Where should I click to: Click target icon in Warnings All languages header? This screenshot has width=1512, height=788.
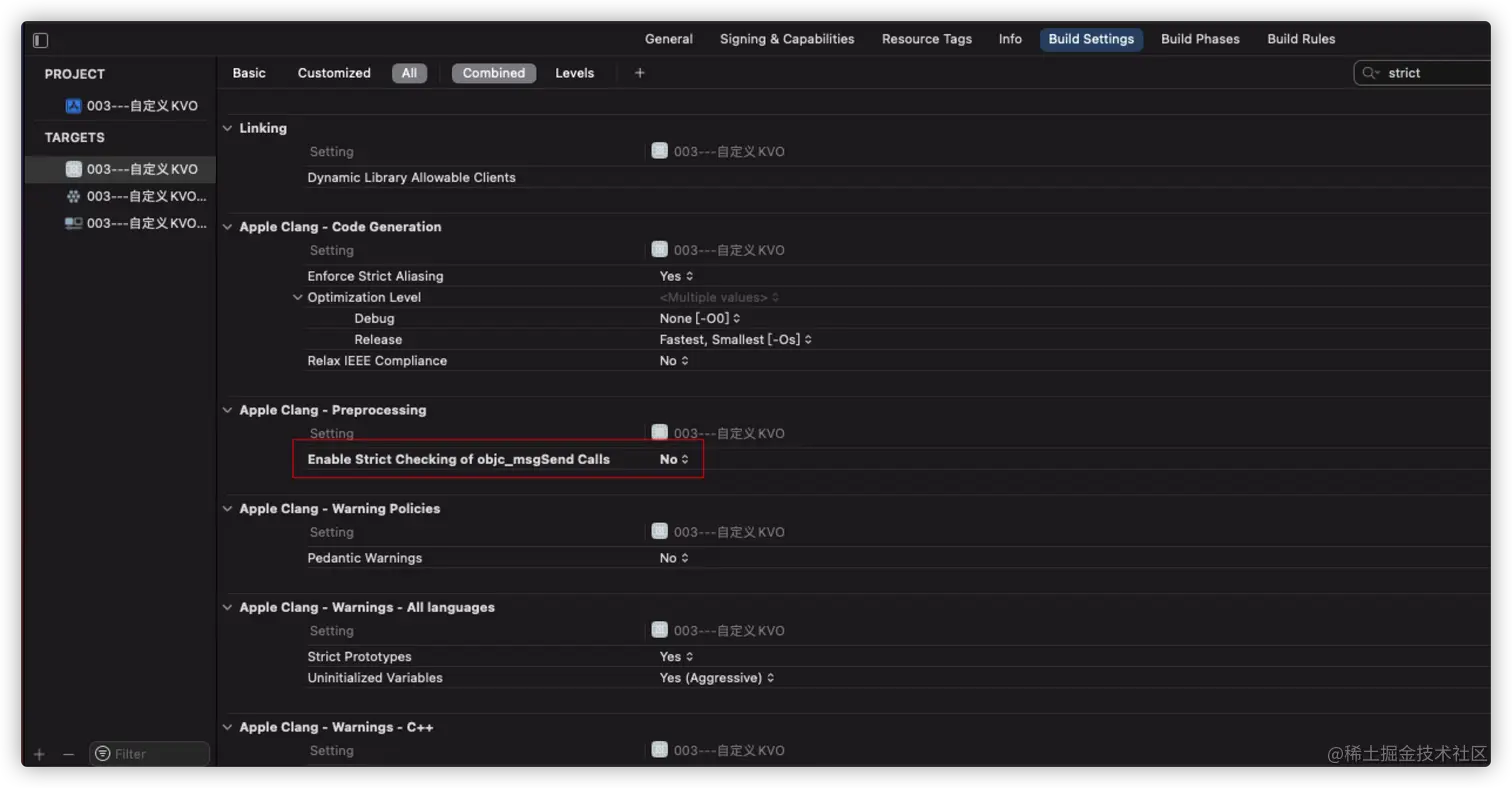click(x=659, y=630)
